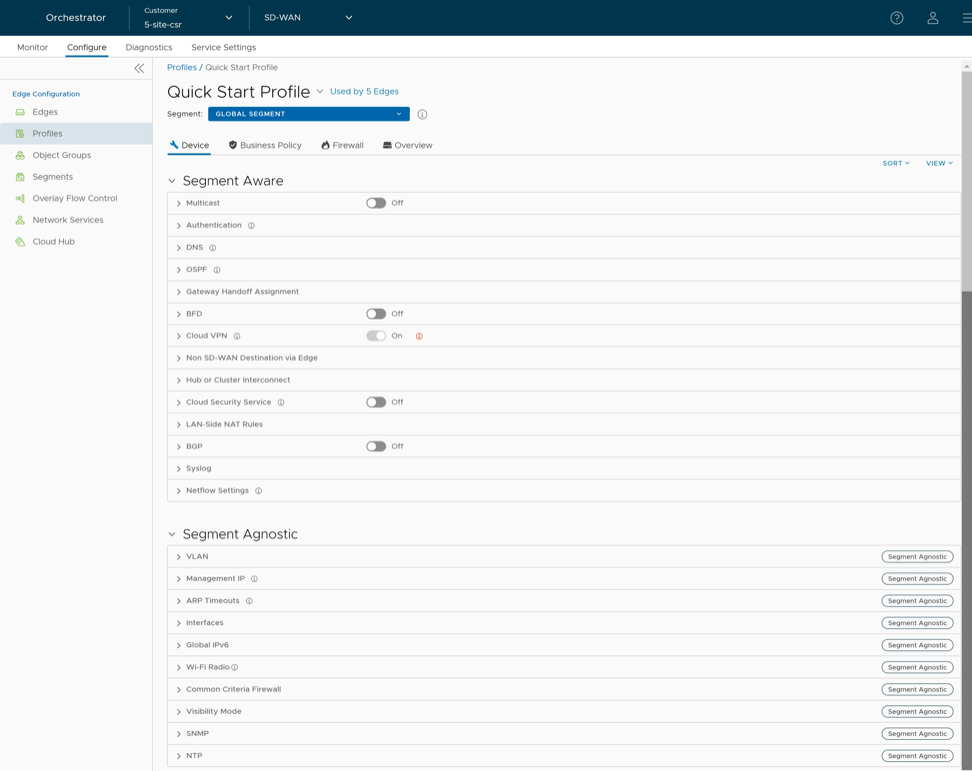The image size is (972, 771).
Task: Expand the OSPF settings row
Action: click(179, 270)
